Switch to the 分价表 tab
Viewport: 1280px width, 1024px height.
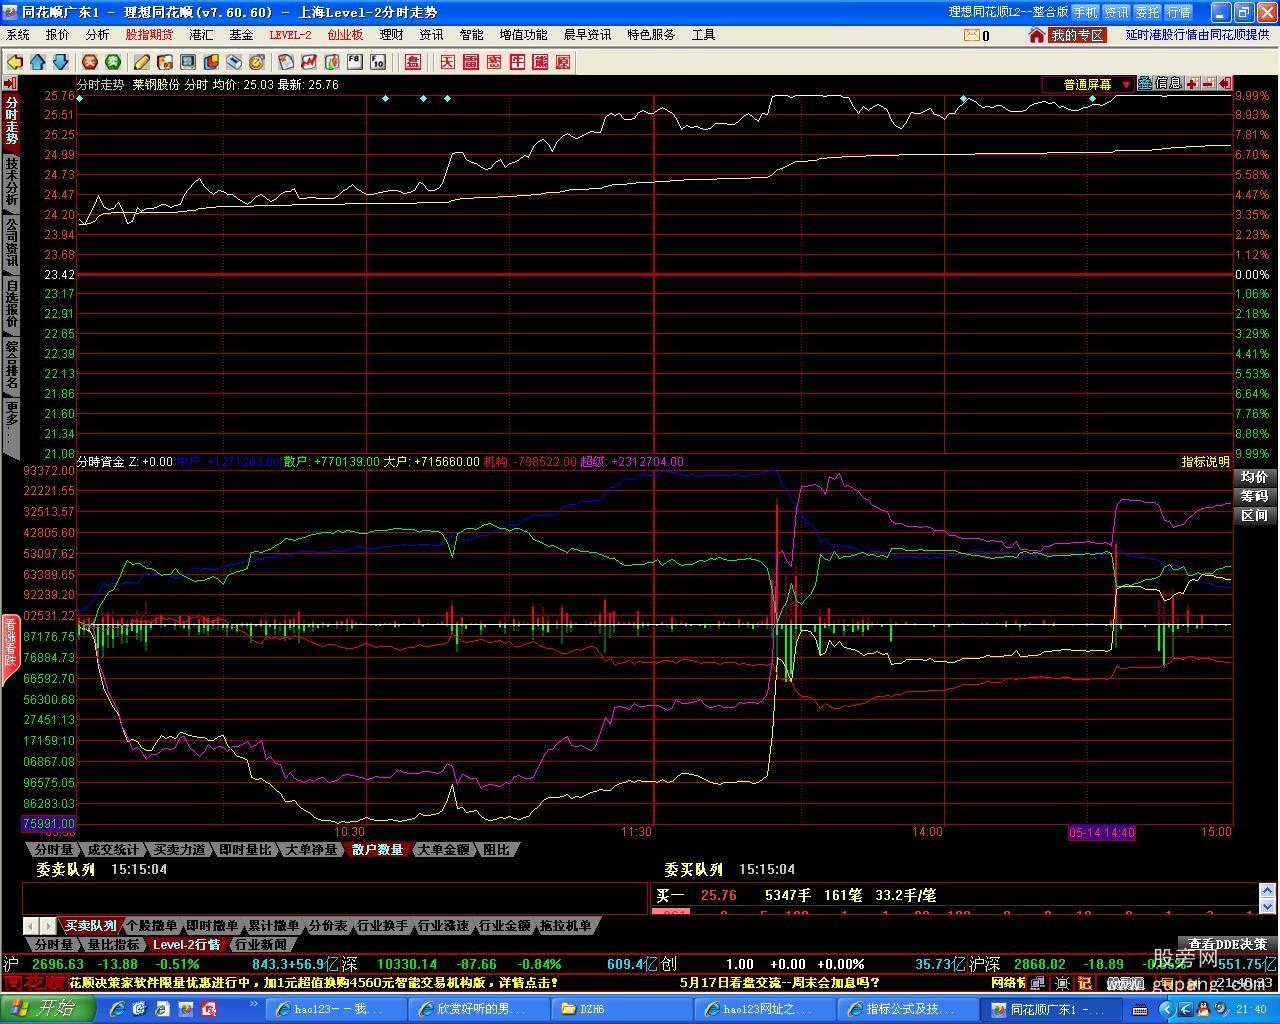point(328,926)
